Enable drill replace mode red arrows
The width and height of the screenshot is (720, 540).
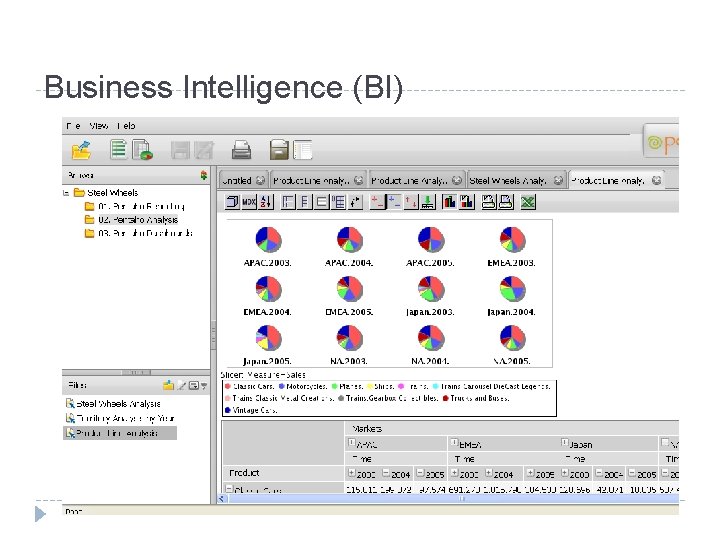click(x=411, y=202)
